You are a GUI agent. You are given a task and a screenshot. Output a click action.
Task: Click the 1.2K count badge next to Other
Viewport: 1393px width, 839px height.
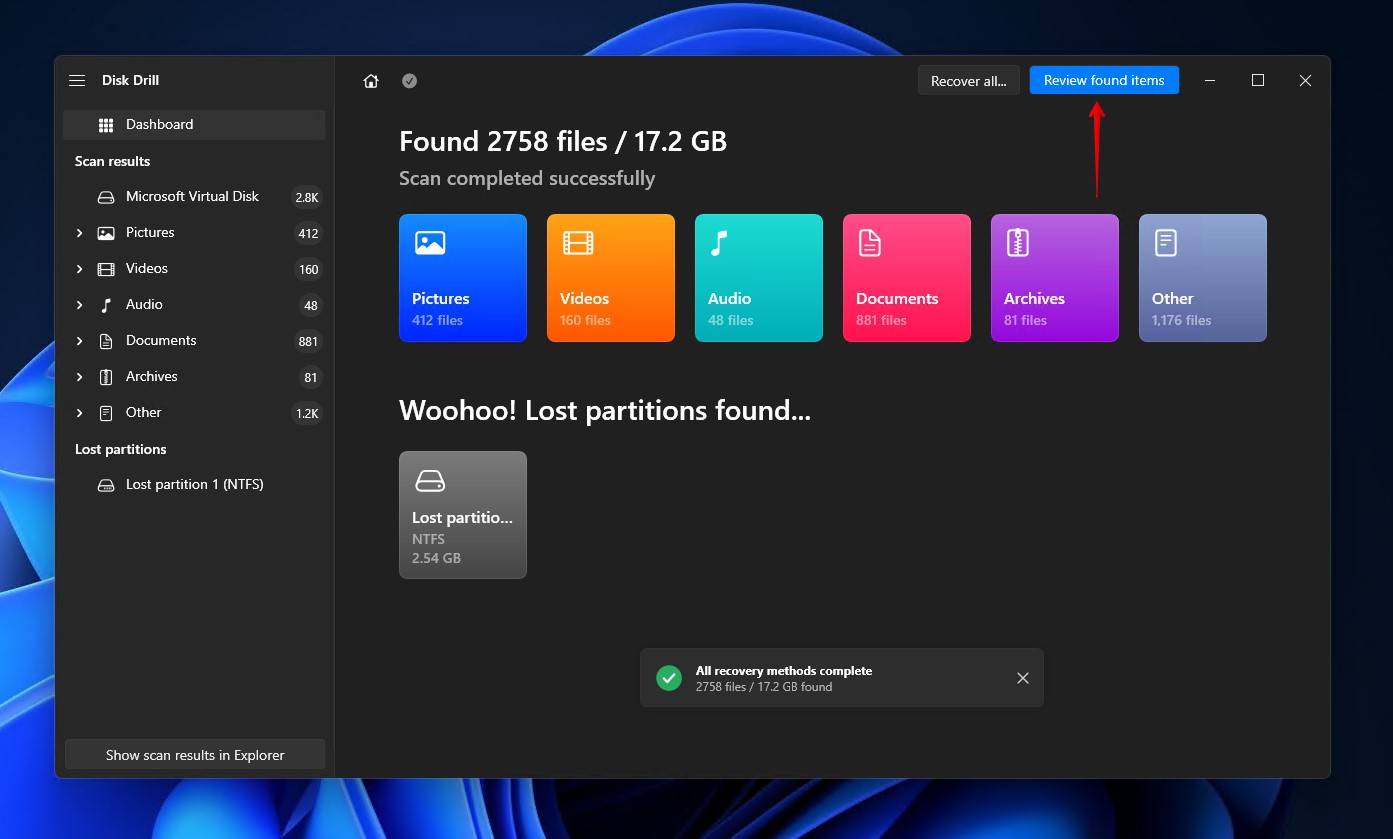[307, 414]
